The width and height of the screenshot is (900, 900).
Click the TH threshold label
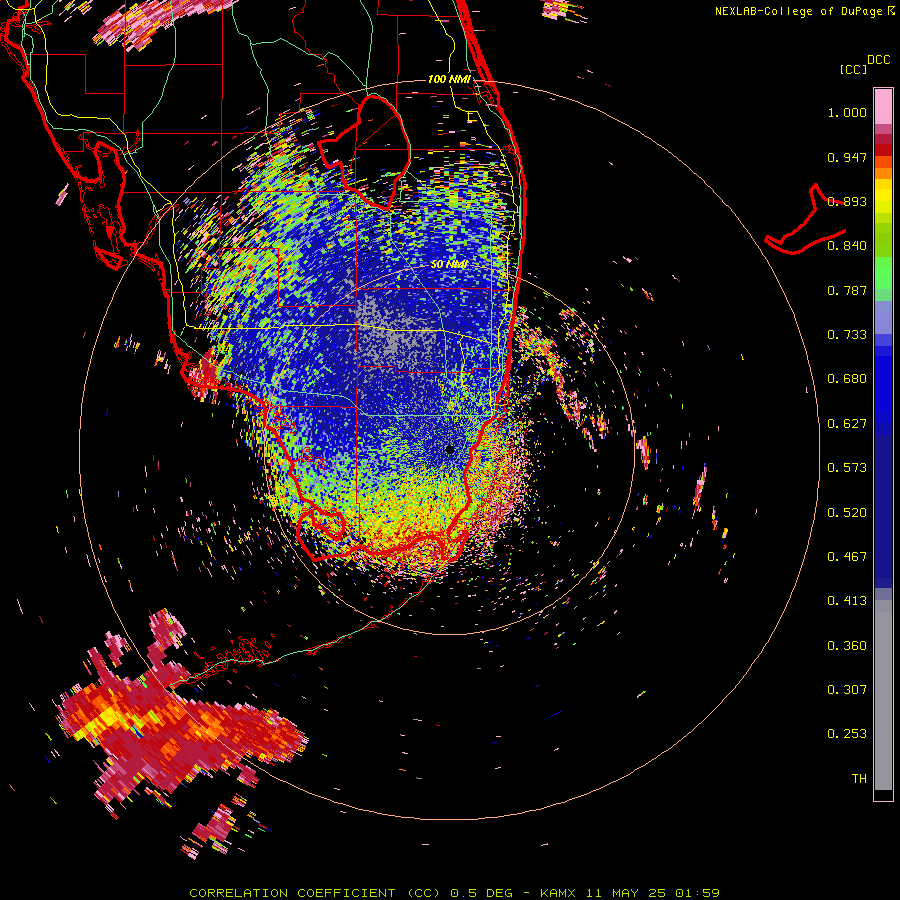coord(859,778)
